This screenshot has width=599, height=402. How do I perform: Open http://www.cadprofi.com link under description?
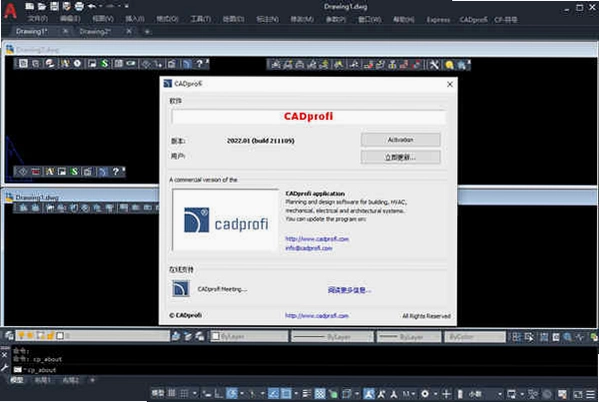click(317, 239)
